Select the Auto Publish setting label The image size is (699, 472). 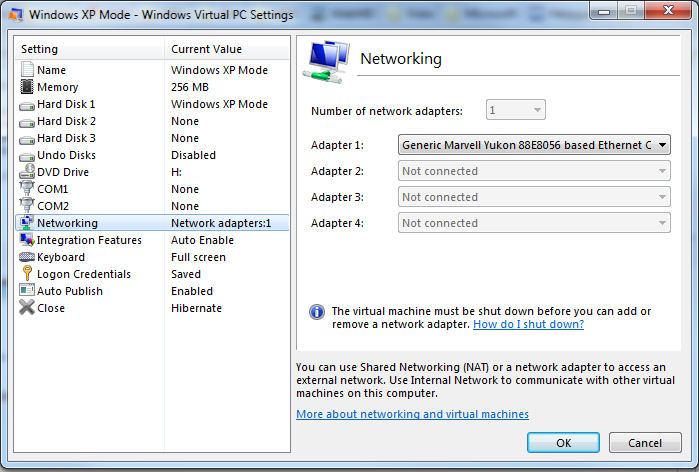70,291
